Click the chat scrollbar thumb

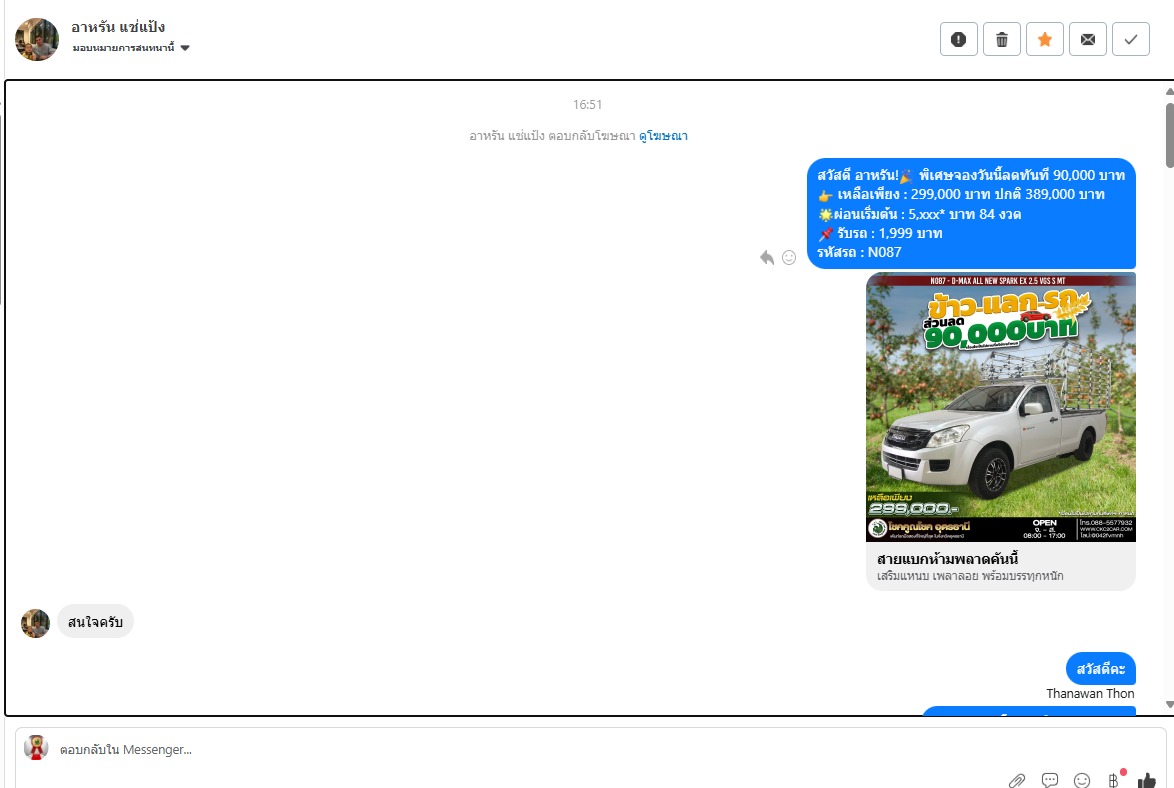click(x=1170, y=135)
